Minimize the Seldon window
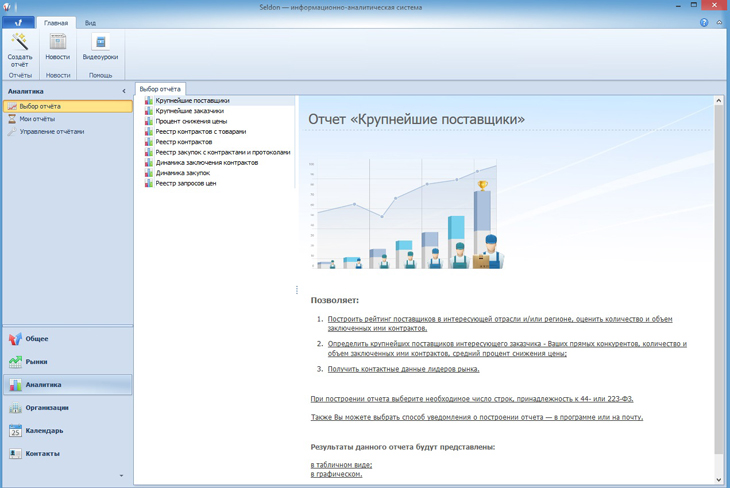The image size is (730, 488). tap(678, 5)
